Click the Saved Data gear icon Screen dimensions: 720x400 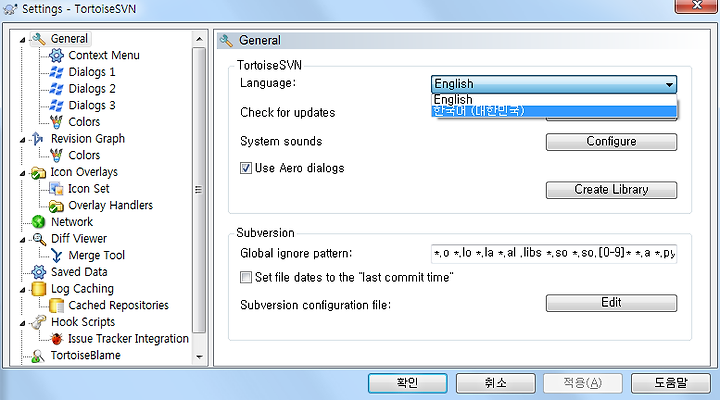tap(39, 272)
